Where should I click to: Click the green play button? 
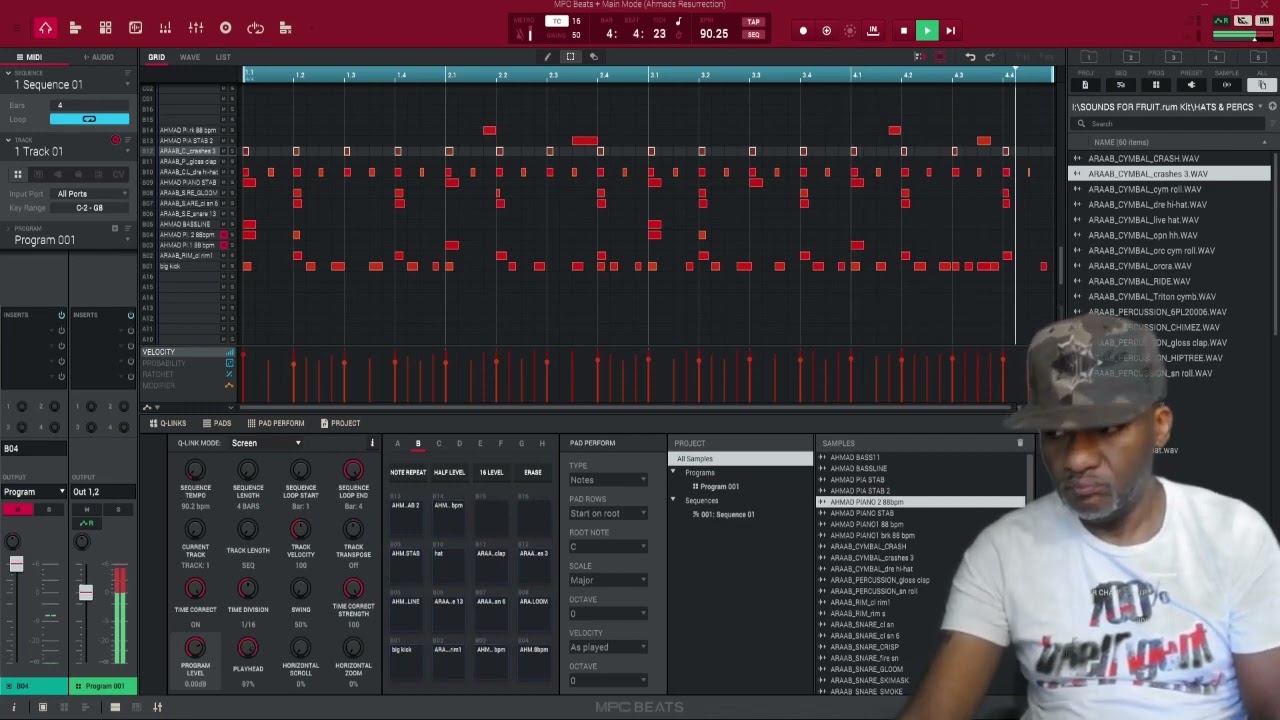[927, 31]
